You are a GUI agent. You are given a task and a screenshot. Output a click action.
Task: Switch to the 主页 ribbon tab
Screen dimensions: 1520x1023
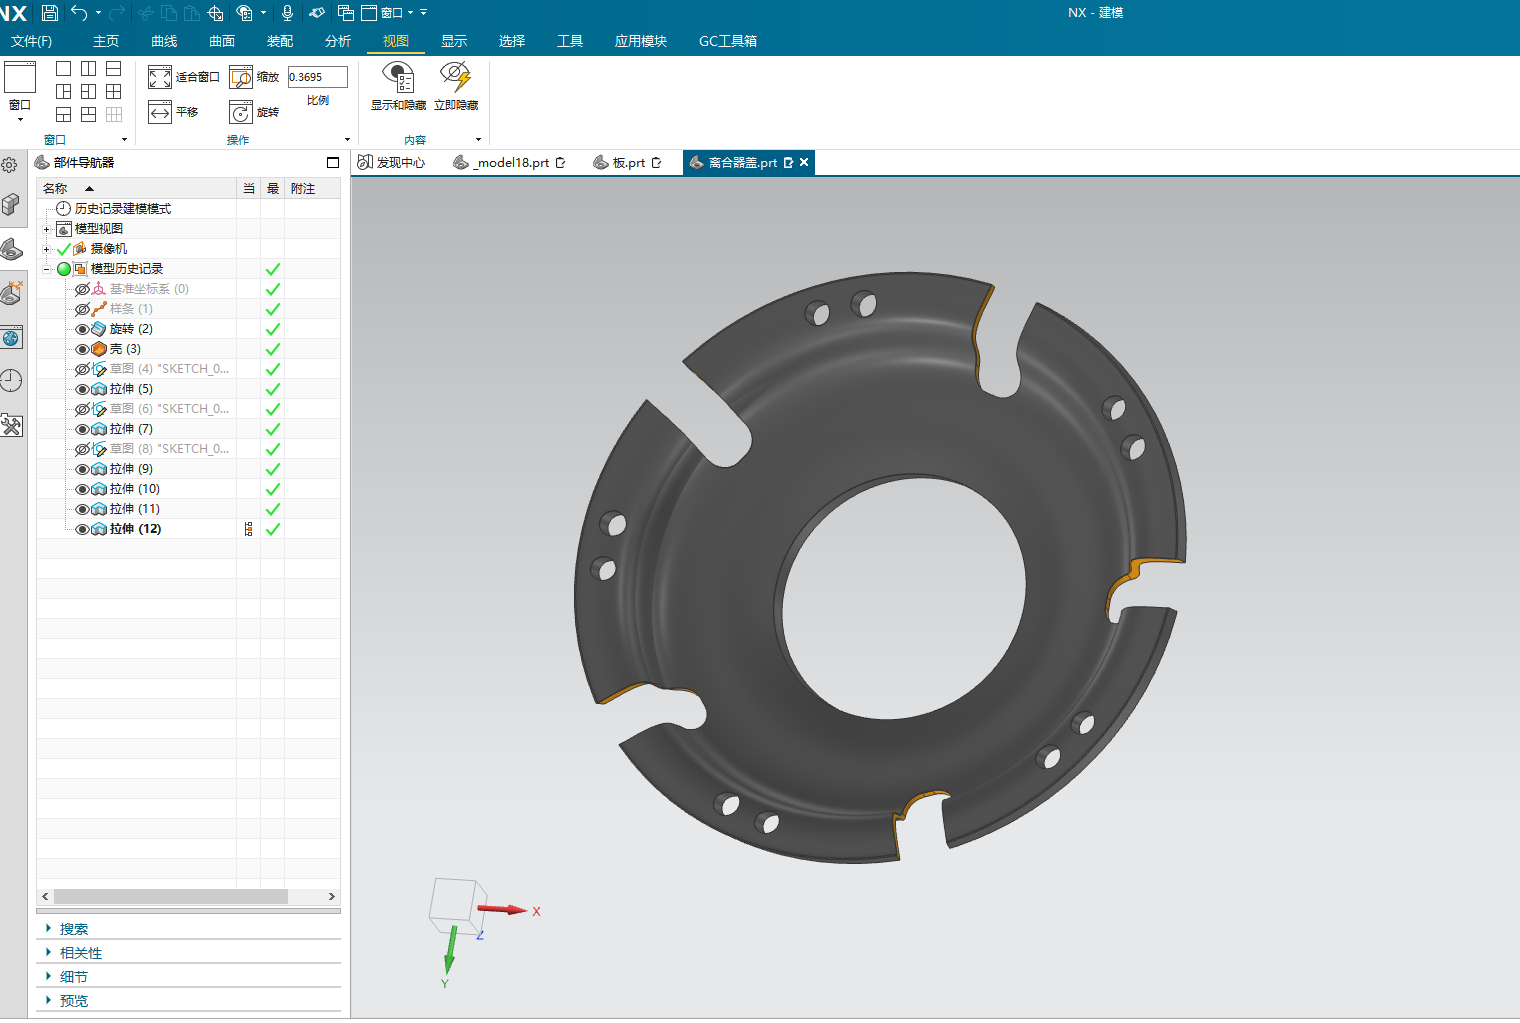(x=106, y=41)
